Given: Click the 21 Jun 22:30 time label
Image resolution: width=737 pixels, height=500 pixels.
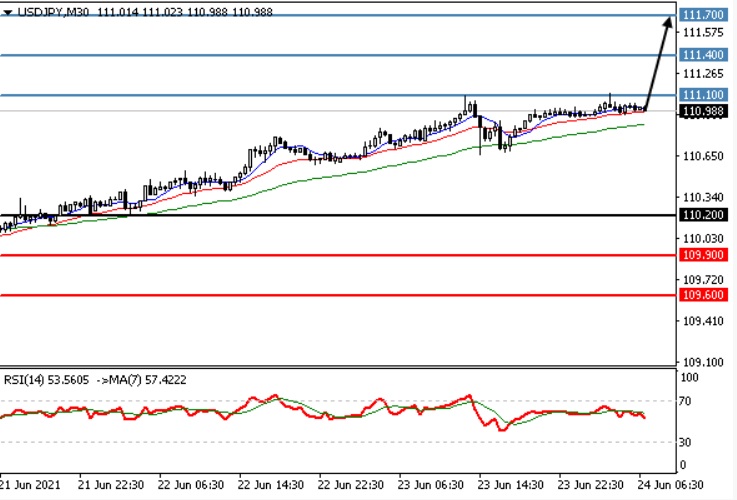Looking at the screenshot, I should (111, 485).
